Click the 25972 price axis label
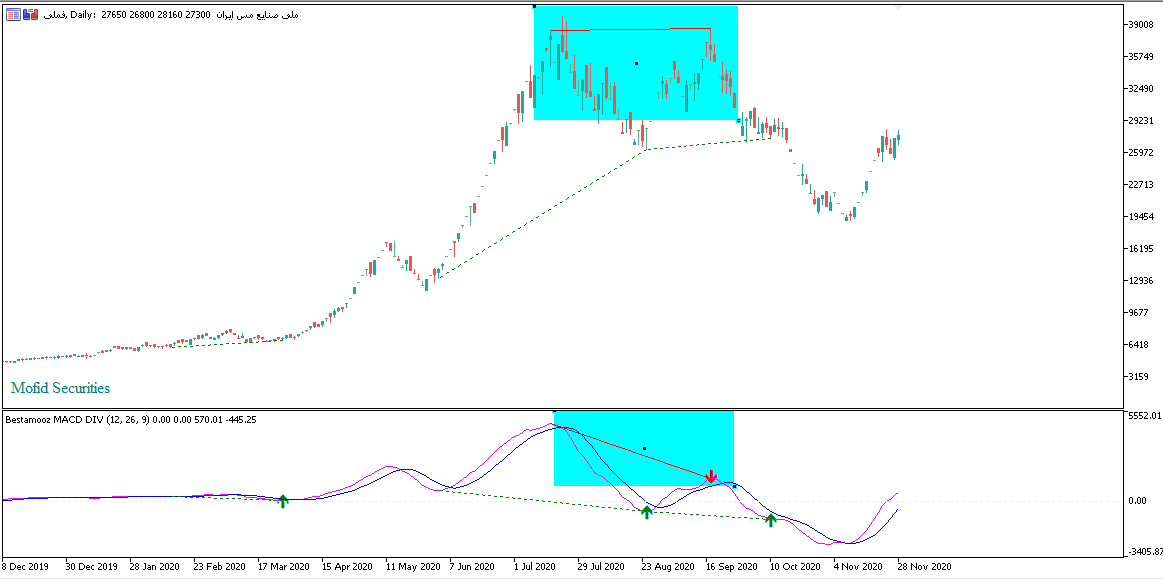Screen dimensions: 1163x579 click(1141, 153)
